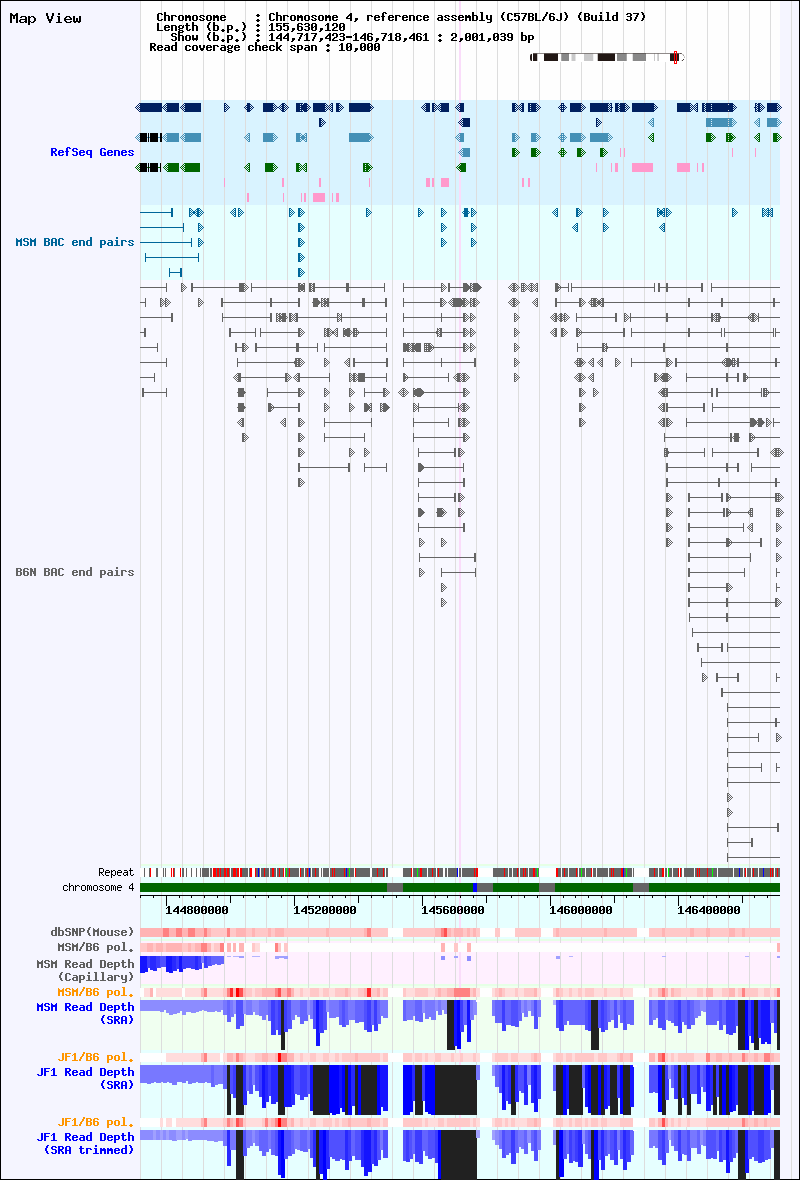Click the 144800000 position label
This screenshot has width=800, height=1180.
click(197, 911)
